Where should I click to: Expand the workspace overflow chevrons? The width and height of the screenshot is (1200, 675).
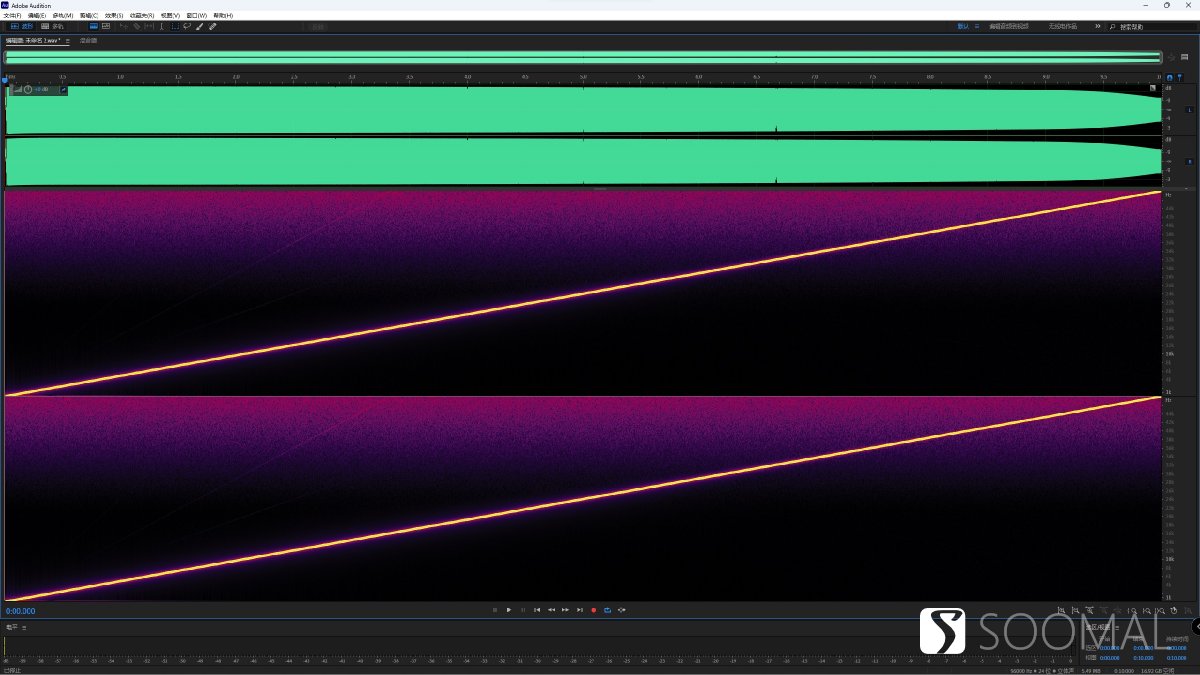(1098, 26)
